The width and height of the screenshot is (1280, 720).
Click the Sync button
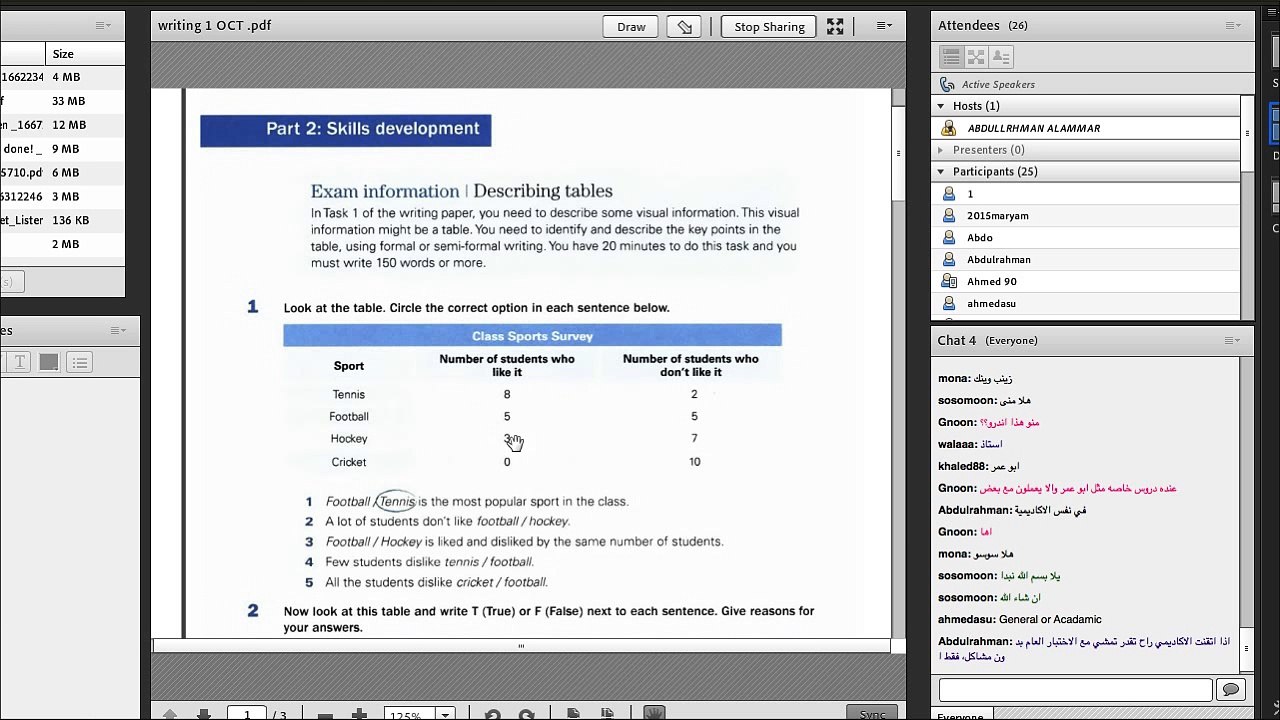click(x=872, y=714)
